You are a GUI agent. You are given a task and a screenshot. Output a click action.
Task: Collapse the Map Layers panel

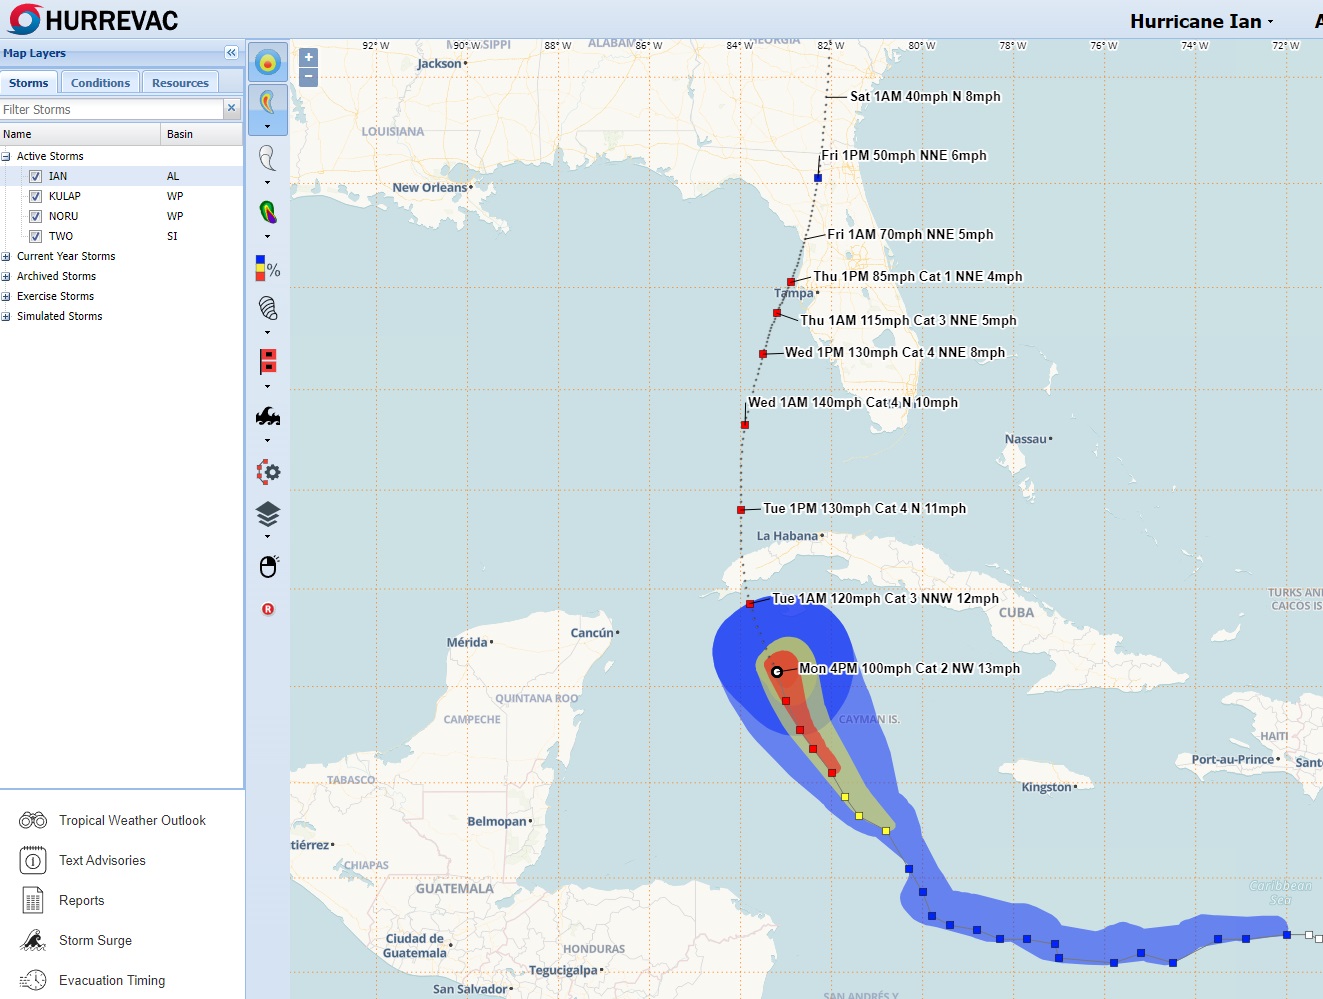tap(231, 53)
